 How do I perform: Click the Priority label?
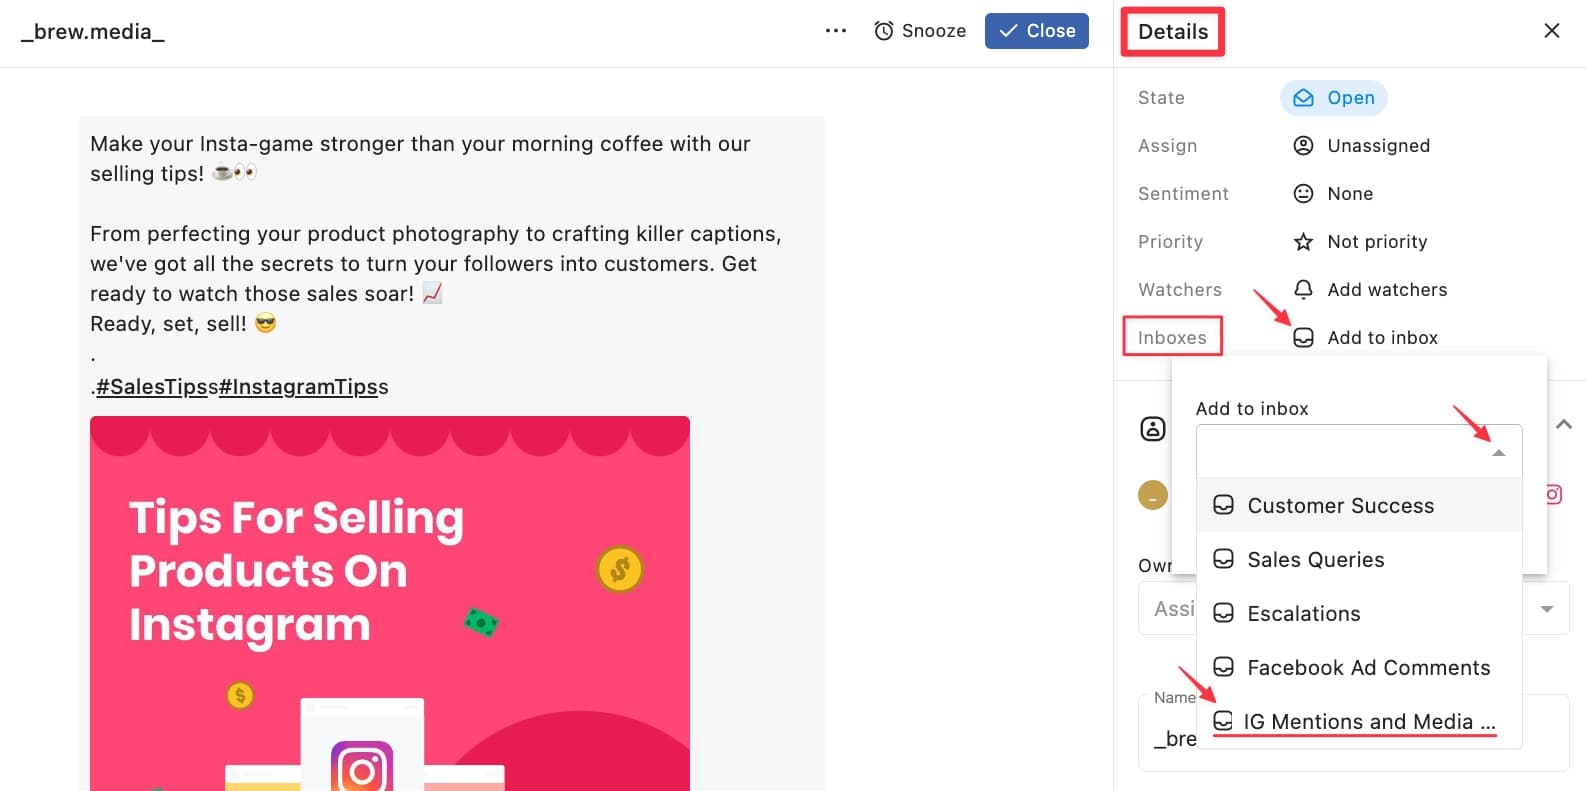pos(1170,242)
